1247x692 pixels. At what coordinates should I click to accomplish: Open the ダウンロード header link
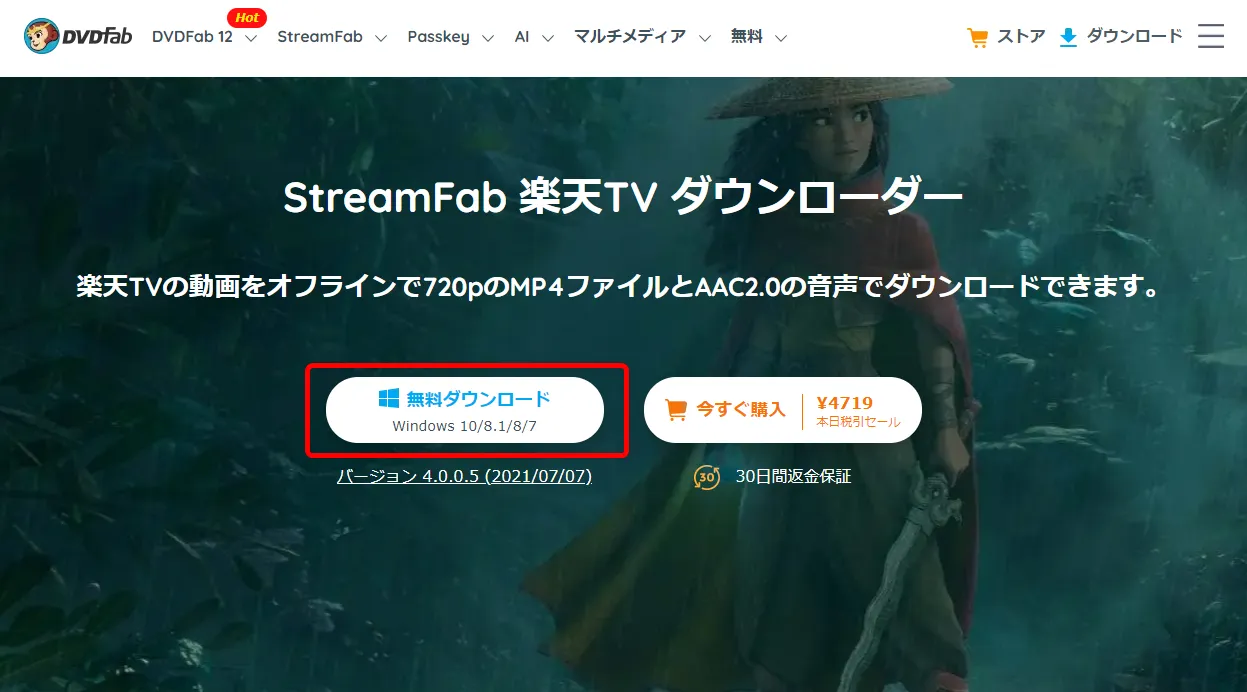pos(1135,37)
